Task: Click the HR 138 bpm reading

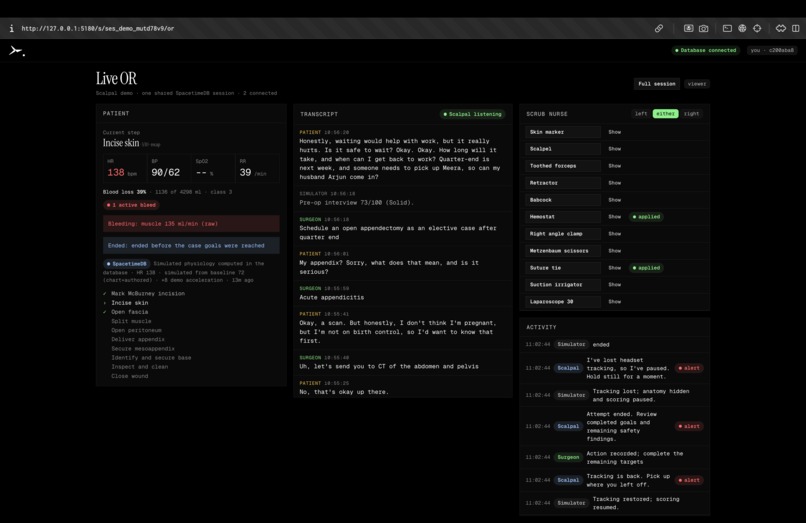Action: click(x=123, y=168)
